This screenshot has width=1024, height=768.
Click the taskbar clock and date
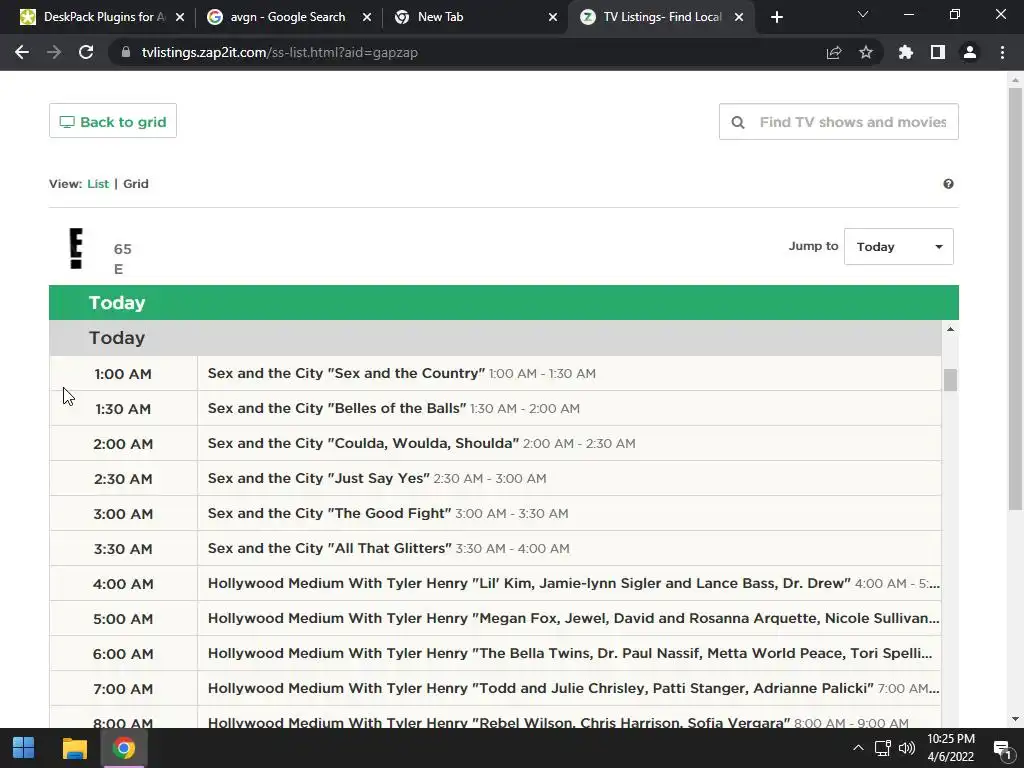[x=951, y=748]
